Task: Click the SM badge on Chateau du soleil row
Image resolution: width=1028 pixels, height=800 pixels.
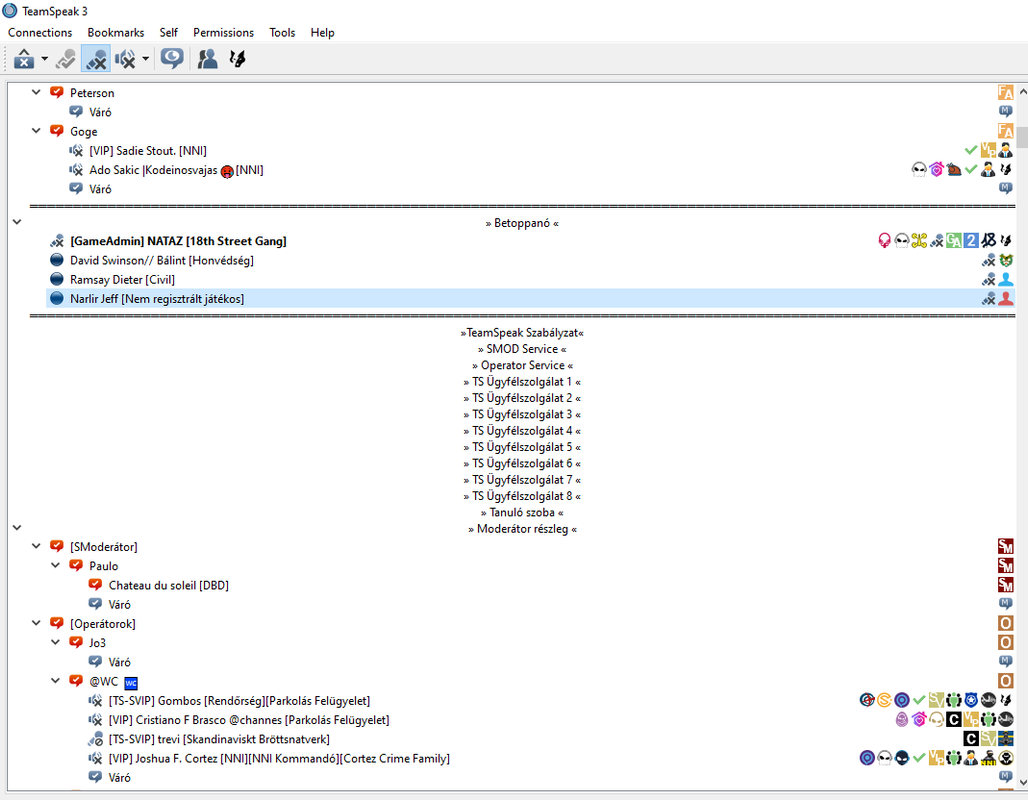Action: click(1005, 585)
